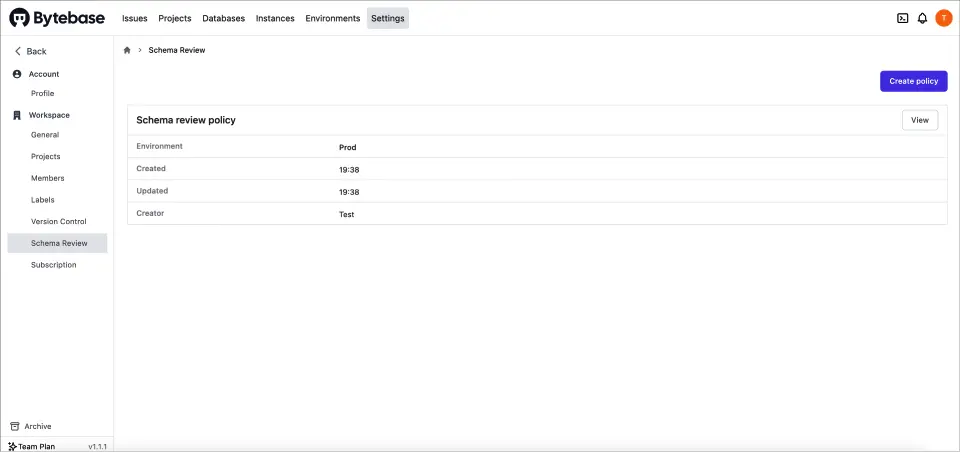Open Profile in sidebar
960x452 pixels.
[43, 93]
